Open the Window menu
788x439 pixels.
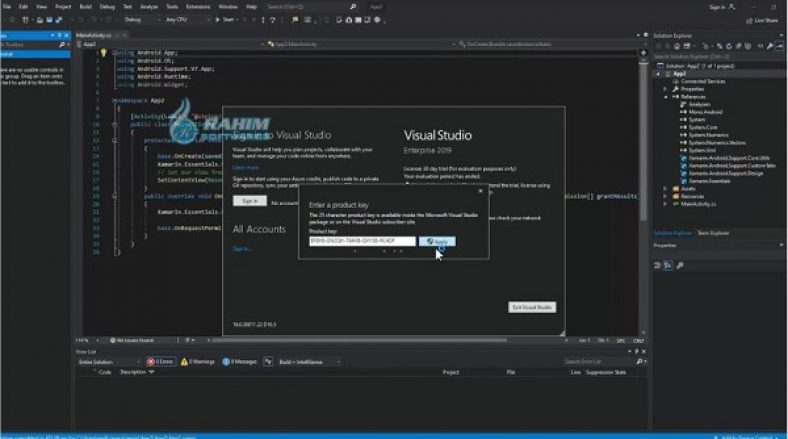pyautogui.click(x=228, y=7)
